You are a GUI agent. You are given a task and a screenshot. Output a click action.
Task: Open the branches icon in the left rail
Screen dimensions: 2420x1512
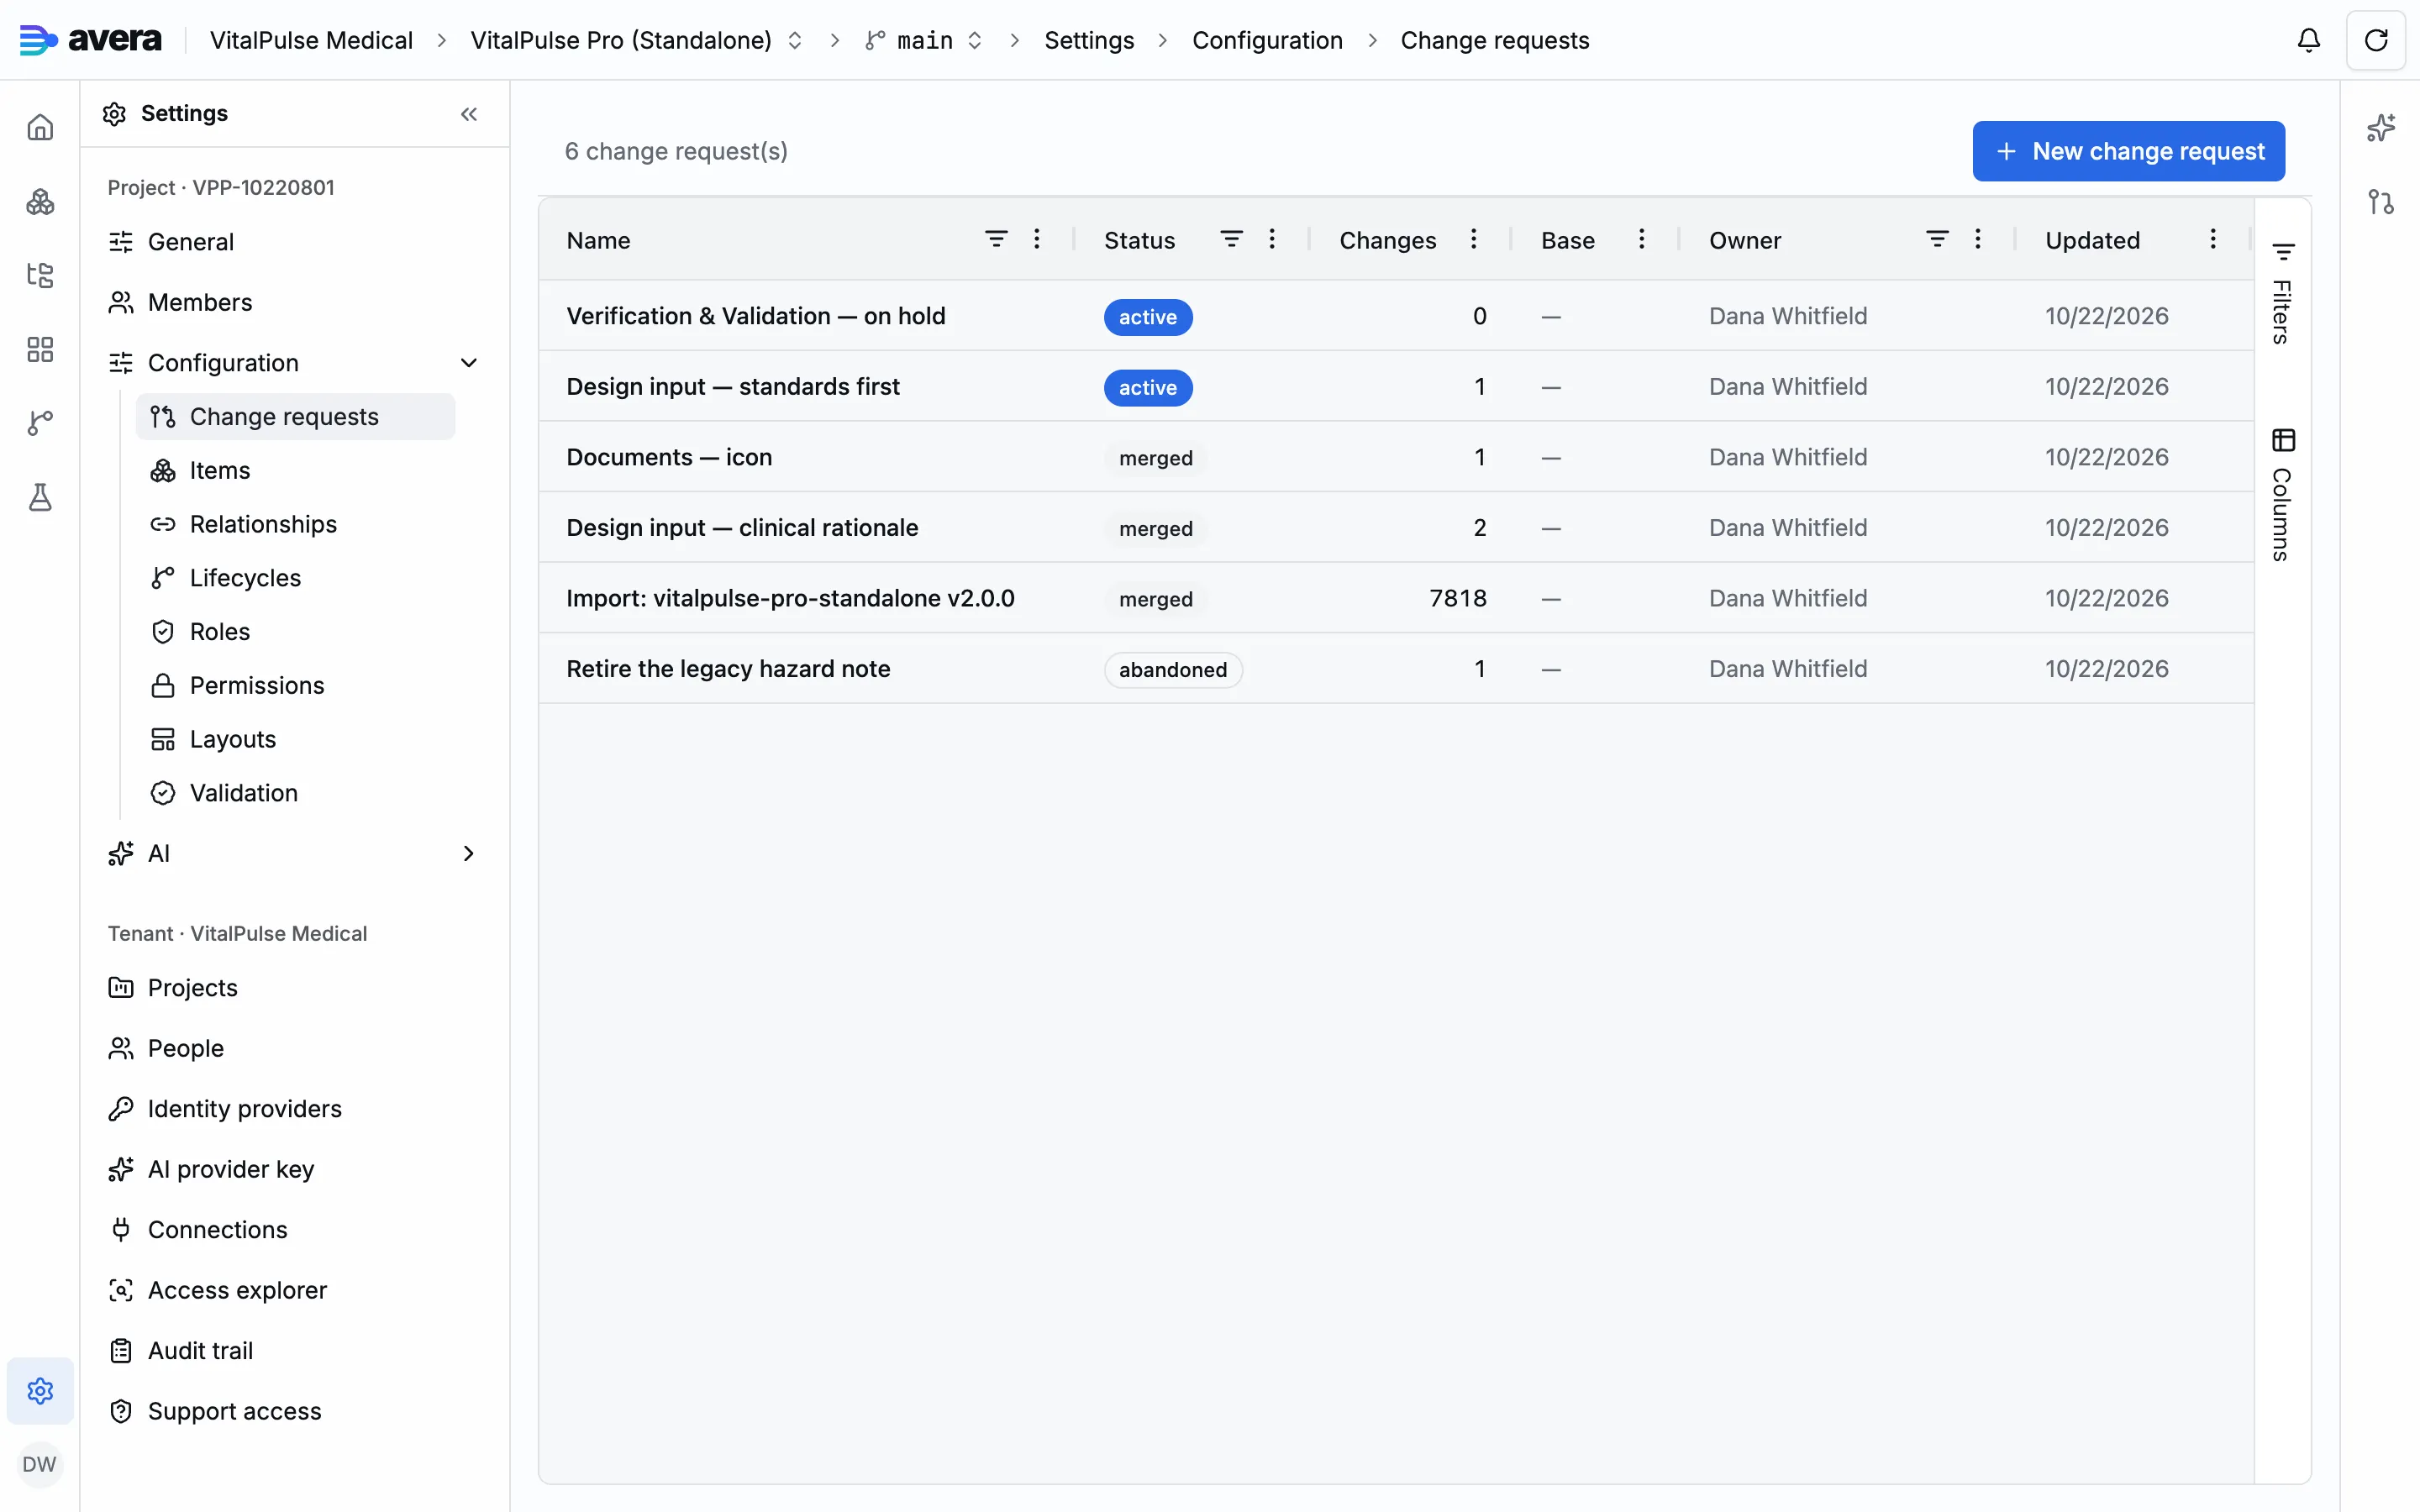[40, 423]
